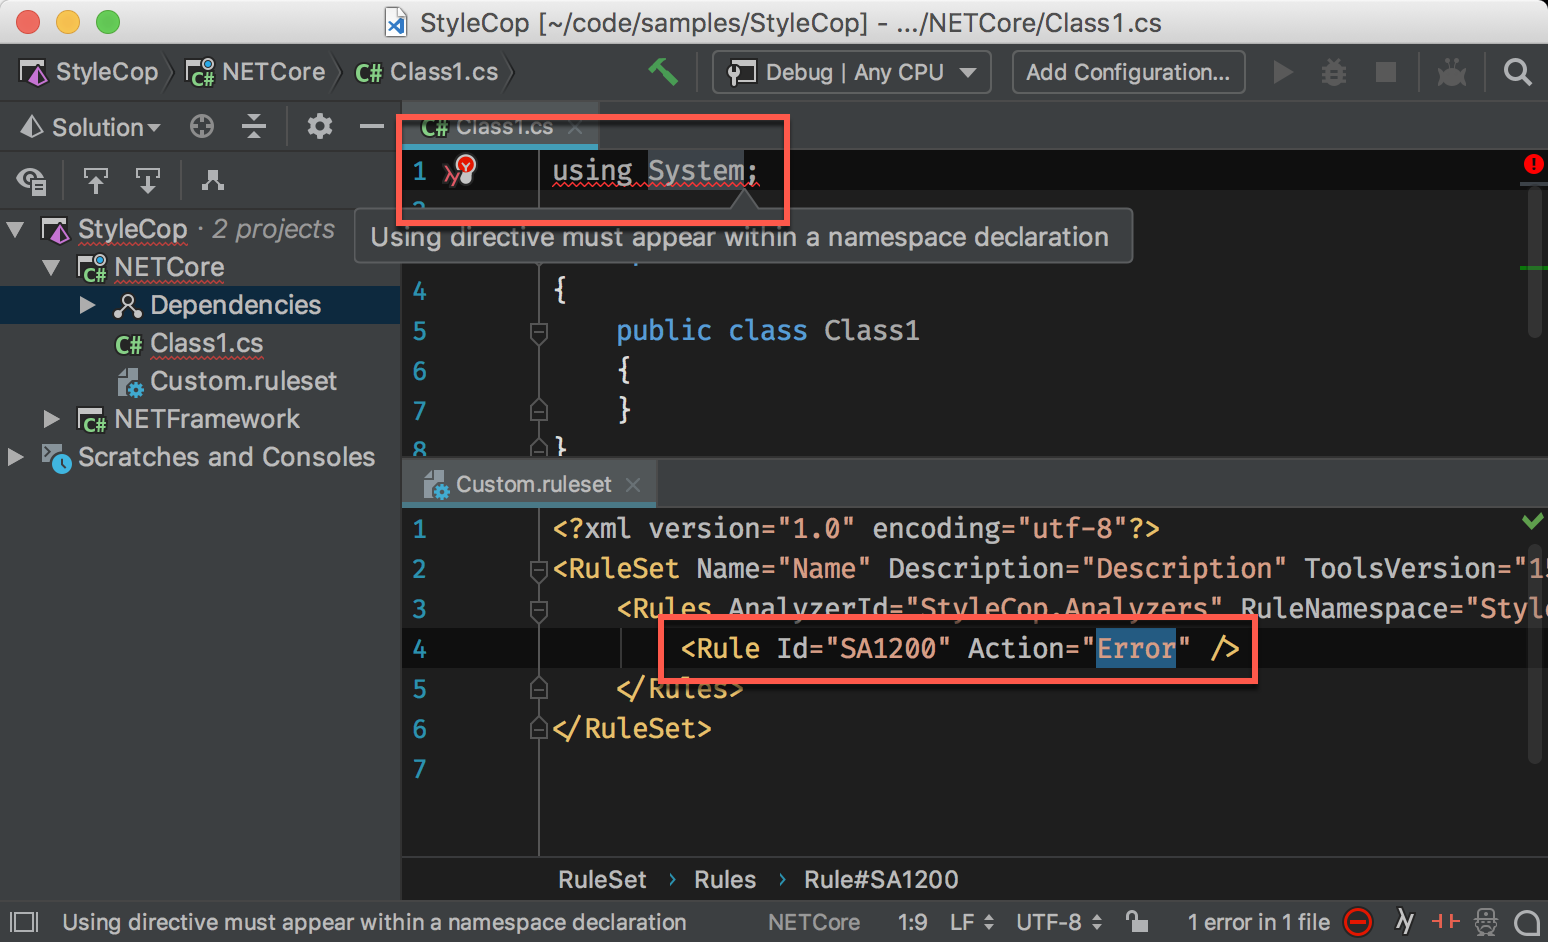Click the Class1.cs editor vertical scrollbar
1548x942 pixels.
[1535, 262]
